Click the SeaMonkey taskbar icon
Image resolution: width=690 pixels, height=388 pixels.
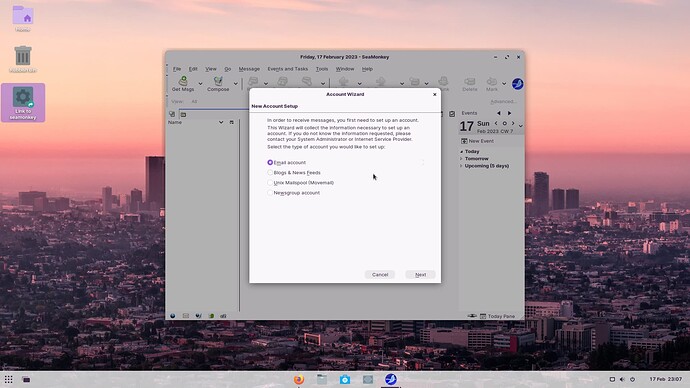[x=391, y=379]
